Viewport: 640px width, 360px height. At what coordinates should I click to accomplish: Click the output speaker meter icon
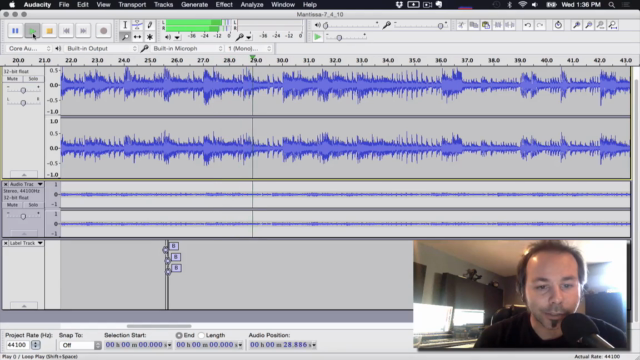pos(168,37)
